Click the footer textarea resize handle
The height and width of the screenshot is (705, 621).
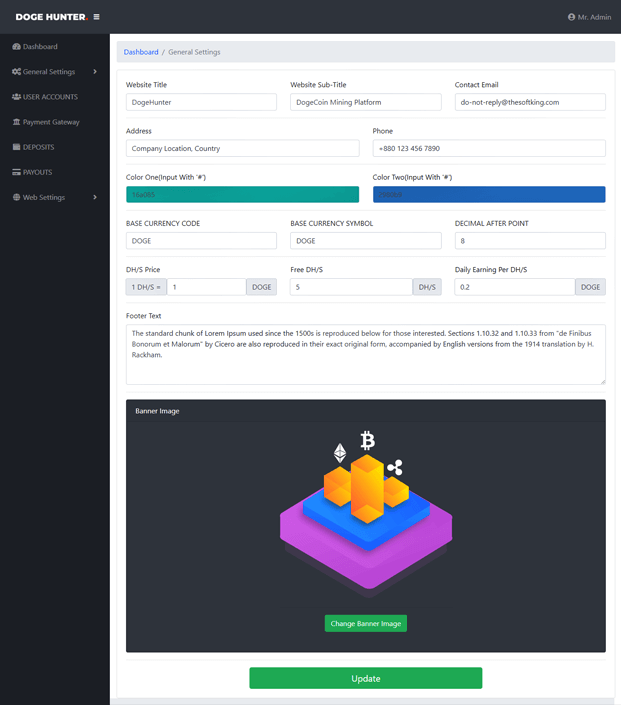[603, 382]
